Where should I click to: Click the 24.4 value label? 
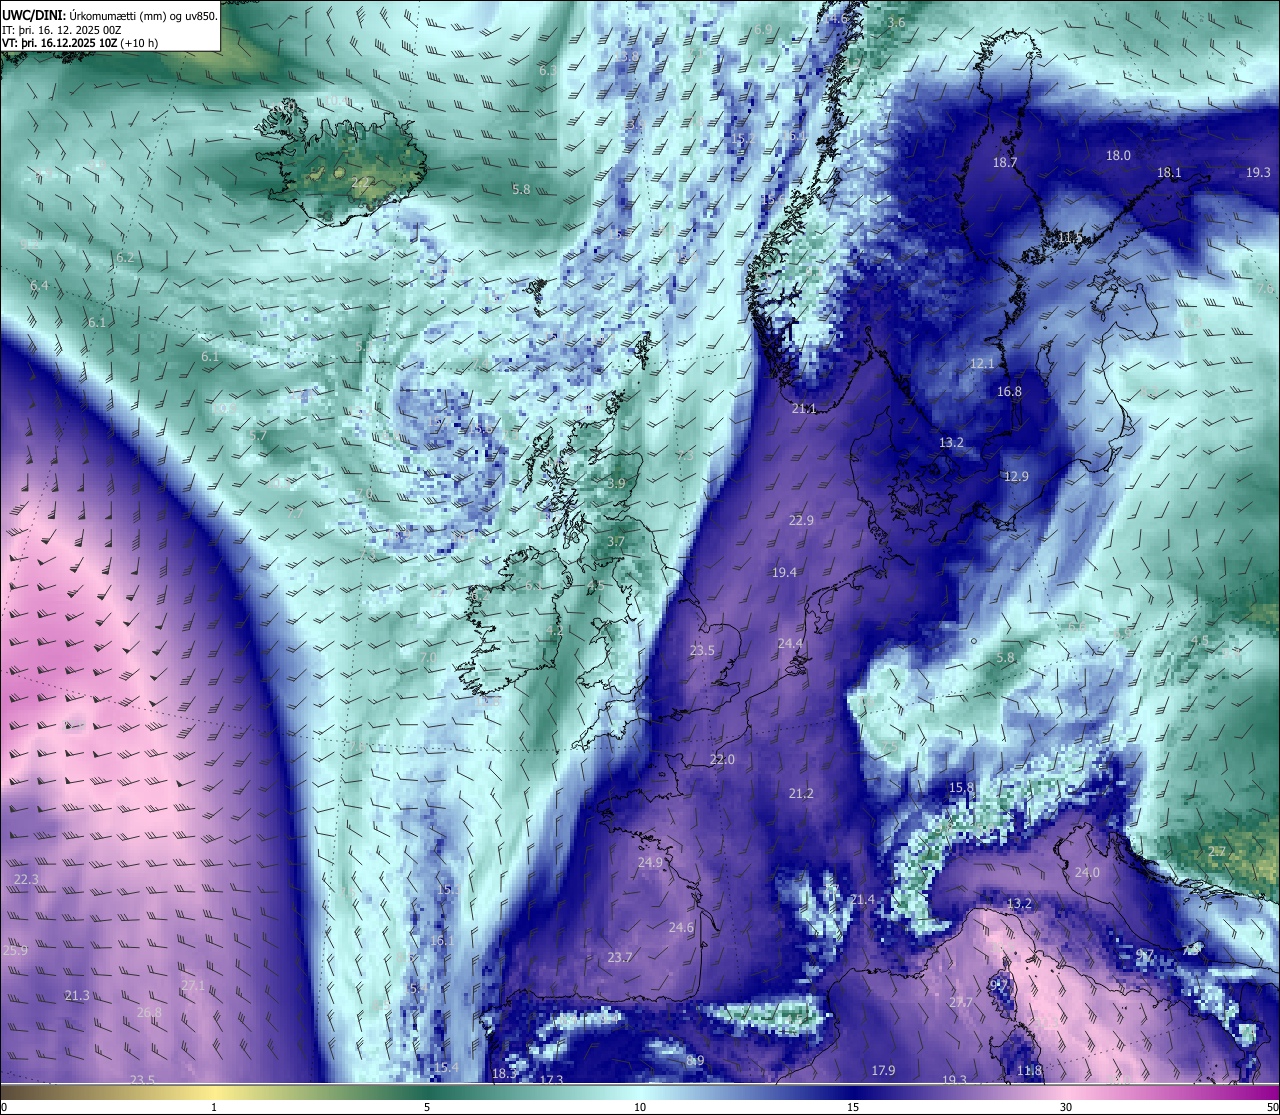pyautogui.click(x=790, y=642)
